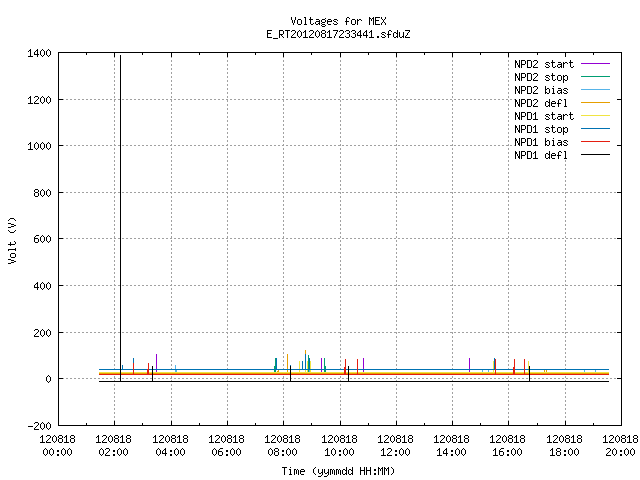The width and height of the screenshot is (640, 480).
Task: Click the green NPD2 stop legend line
Action: [595, 77]
